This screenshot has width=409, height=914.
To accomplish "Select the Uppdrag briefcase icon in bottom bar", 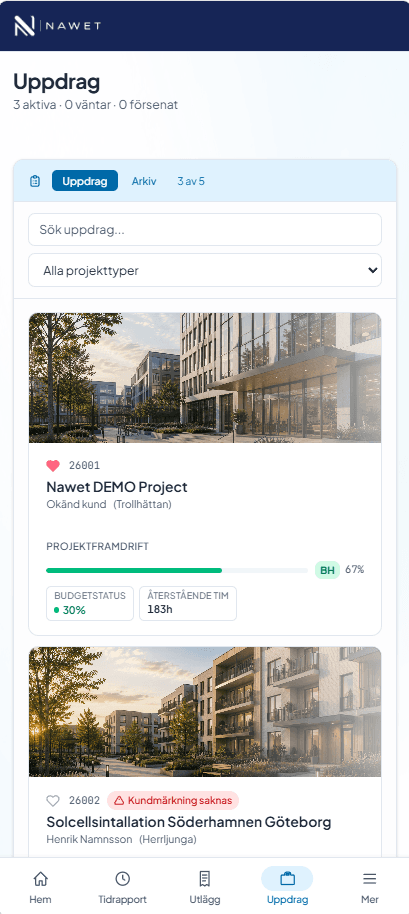I will [x=287, y=878].
